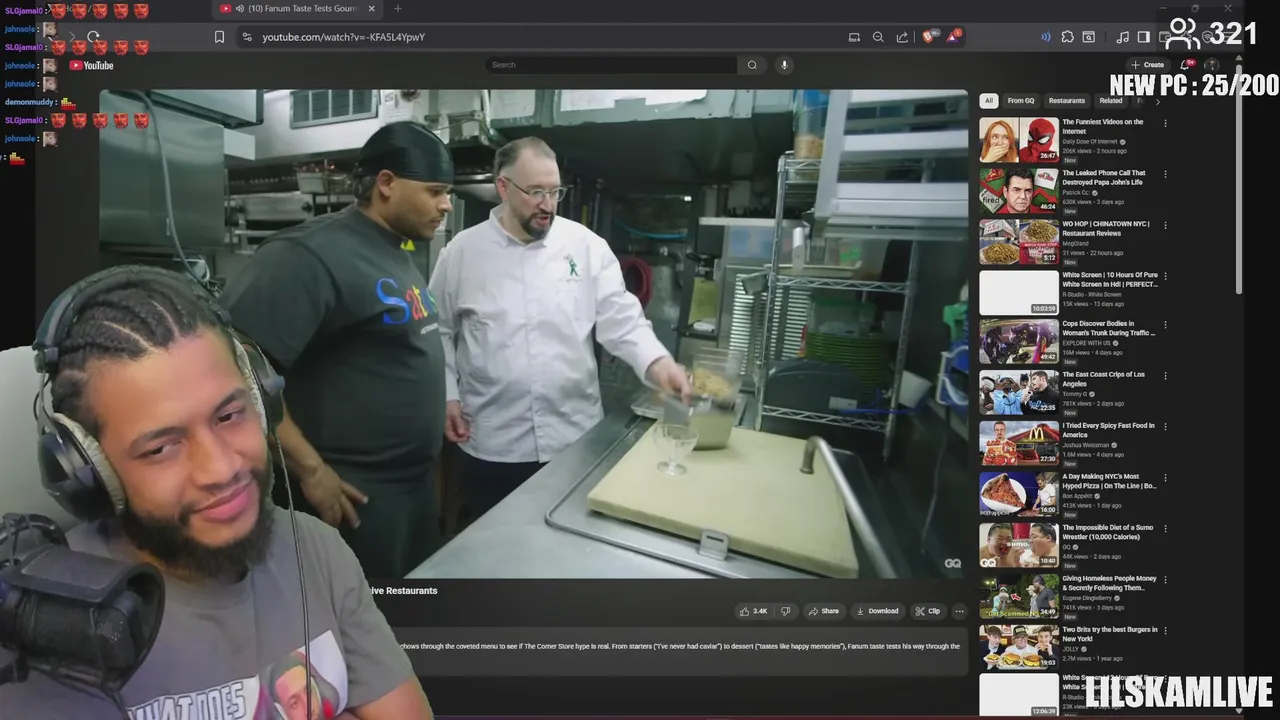Screen dimensions: 1280x720
Task: Switch to Fanum Taste Tests browser tab
Action: (296, 9)
